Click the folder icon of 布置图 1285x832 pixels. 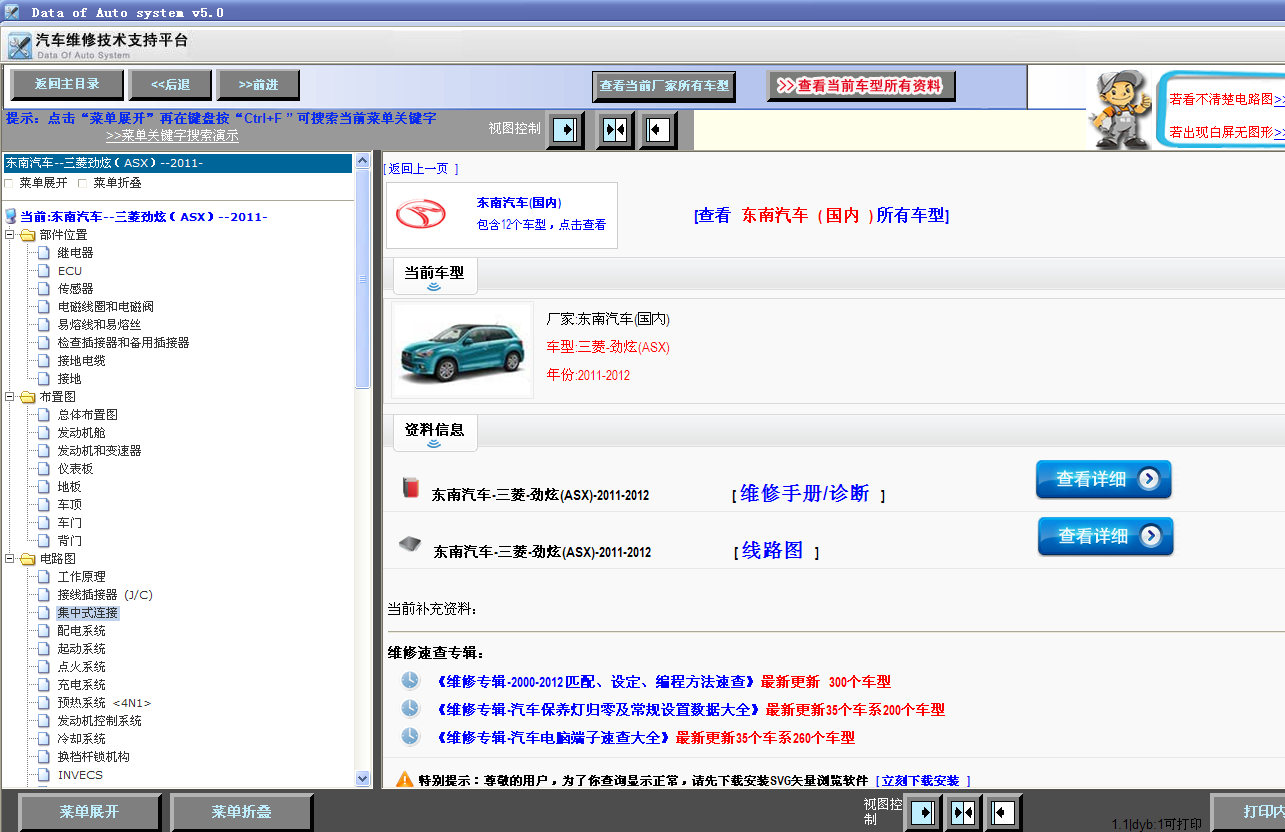(27, 397)
